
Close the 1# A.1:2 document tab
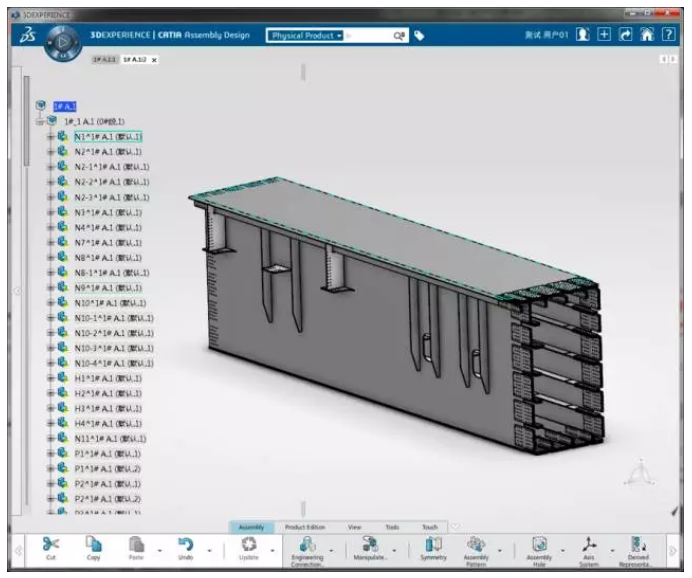(154, 60)
